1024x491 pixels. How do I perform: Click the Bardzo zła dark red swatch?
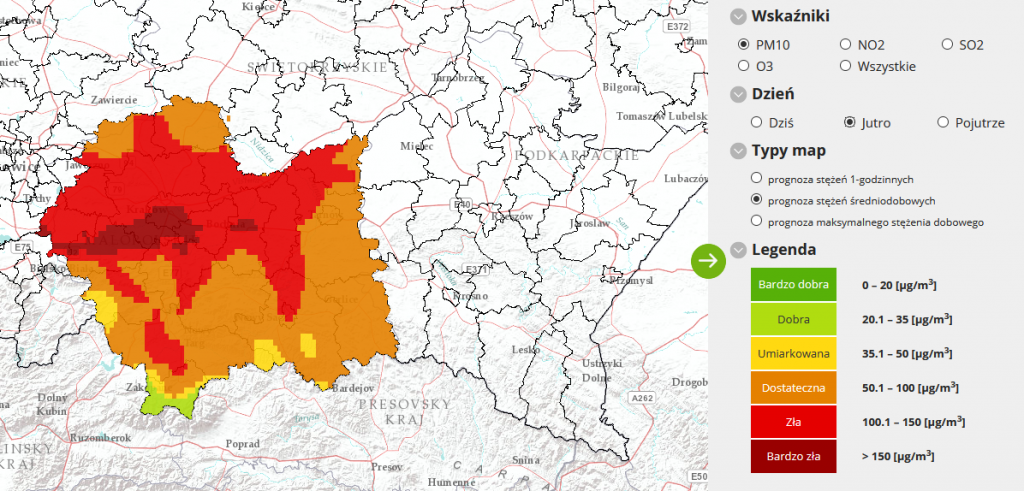pyautogui.click(x=793, y=456)
